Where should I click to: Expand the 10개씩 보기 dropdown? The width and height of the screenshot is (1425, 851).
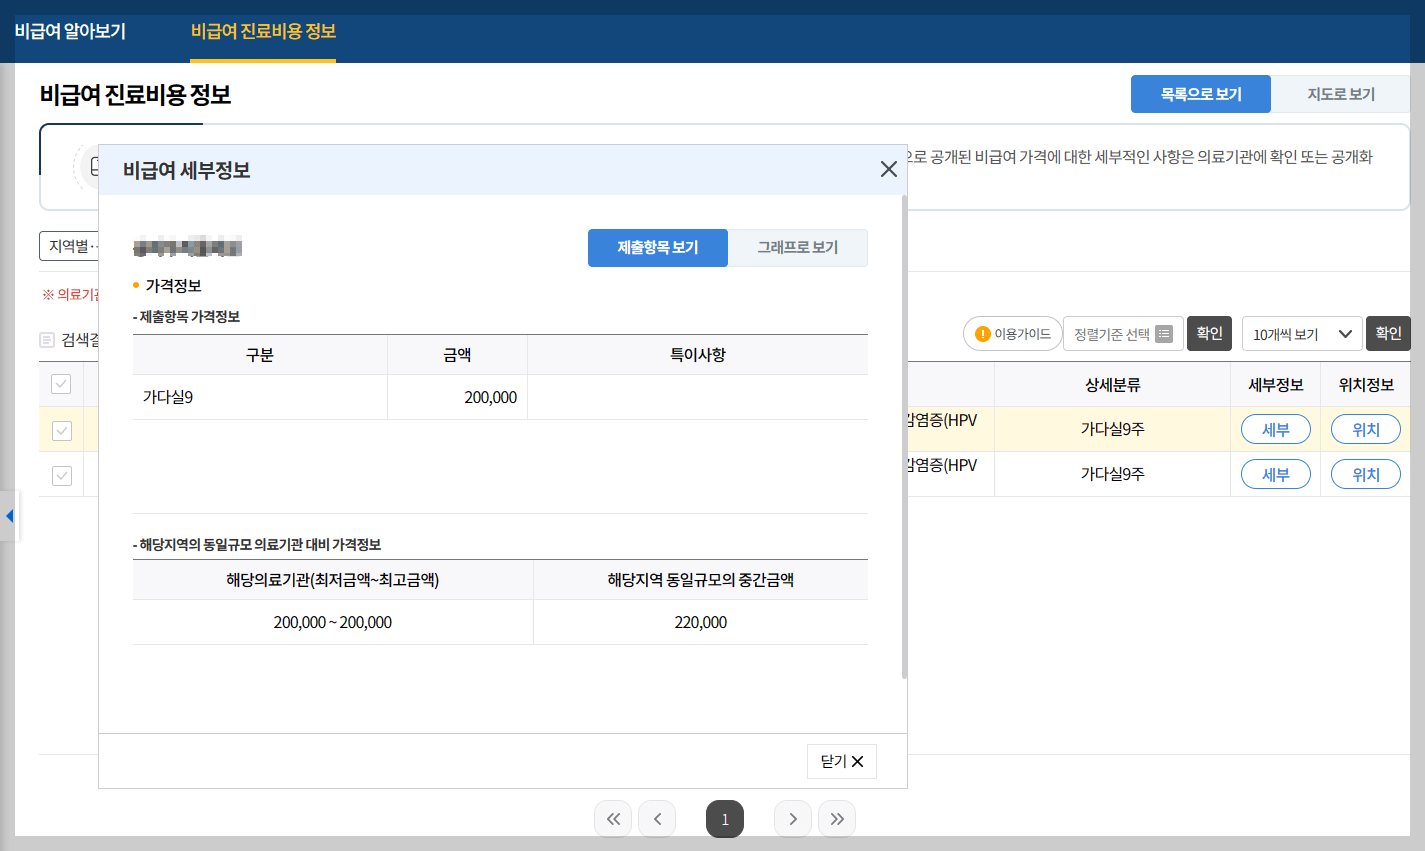click(1302, 334)
